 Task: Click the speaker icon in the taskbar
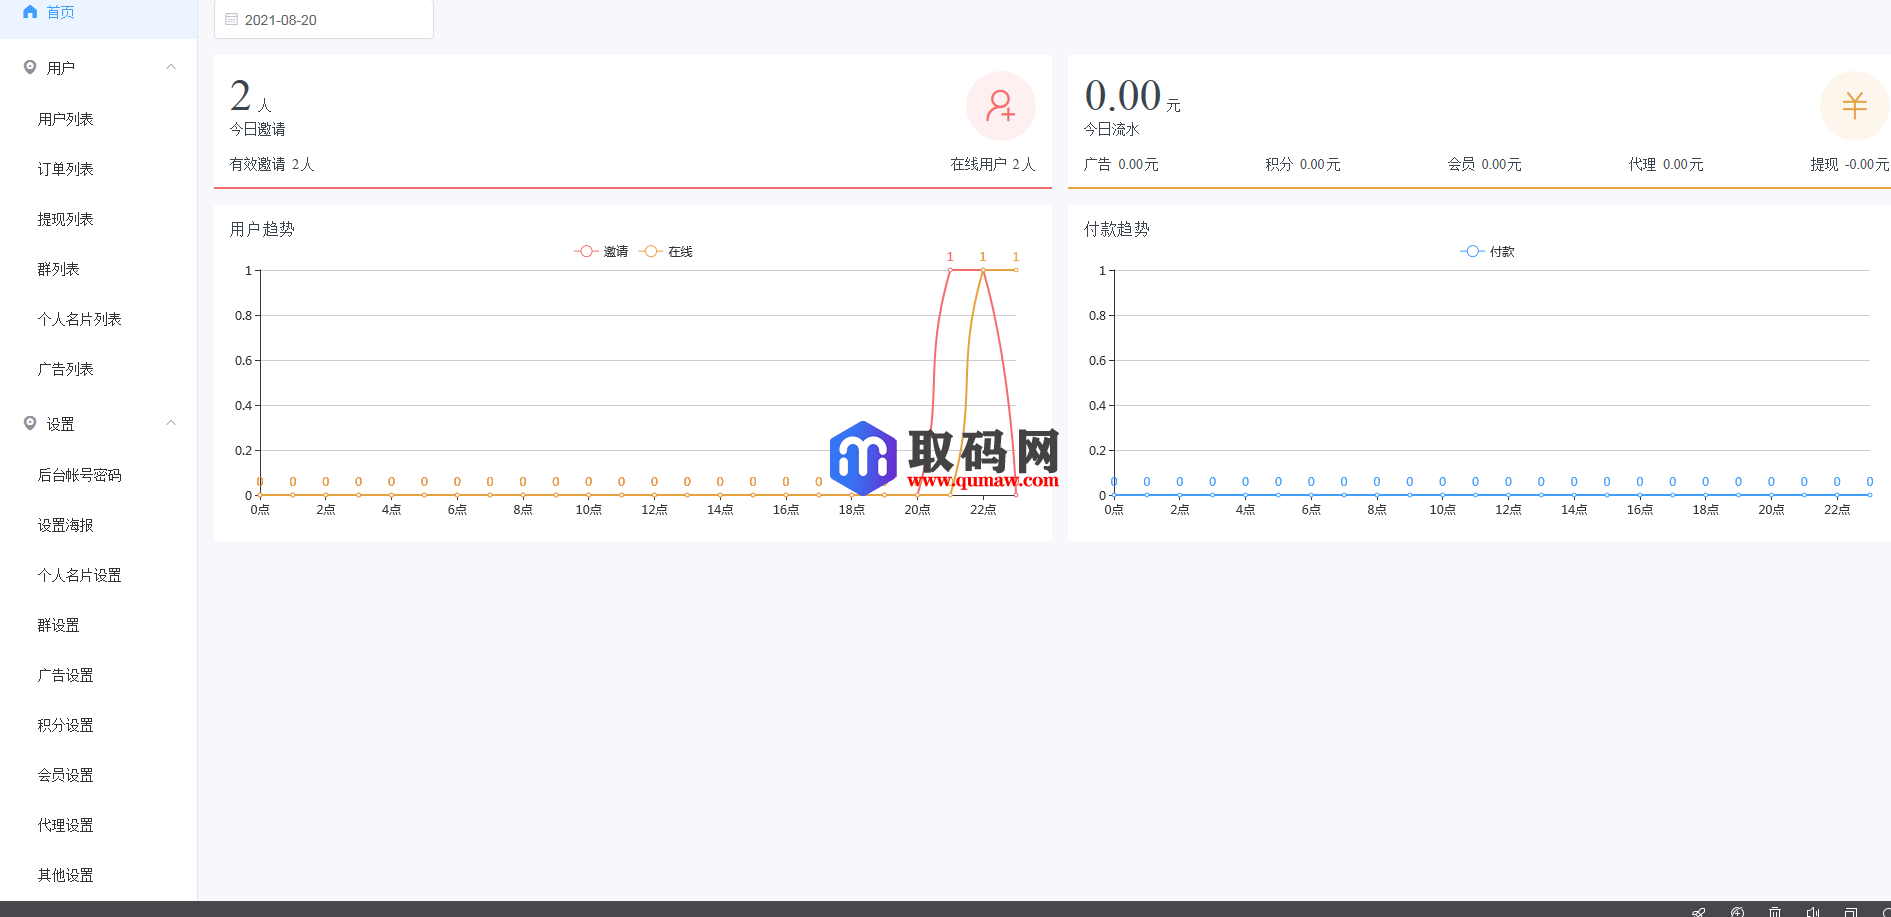pyautogui.click(x=1812, y=911)
